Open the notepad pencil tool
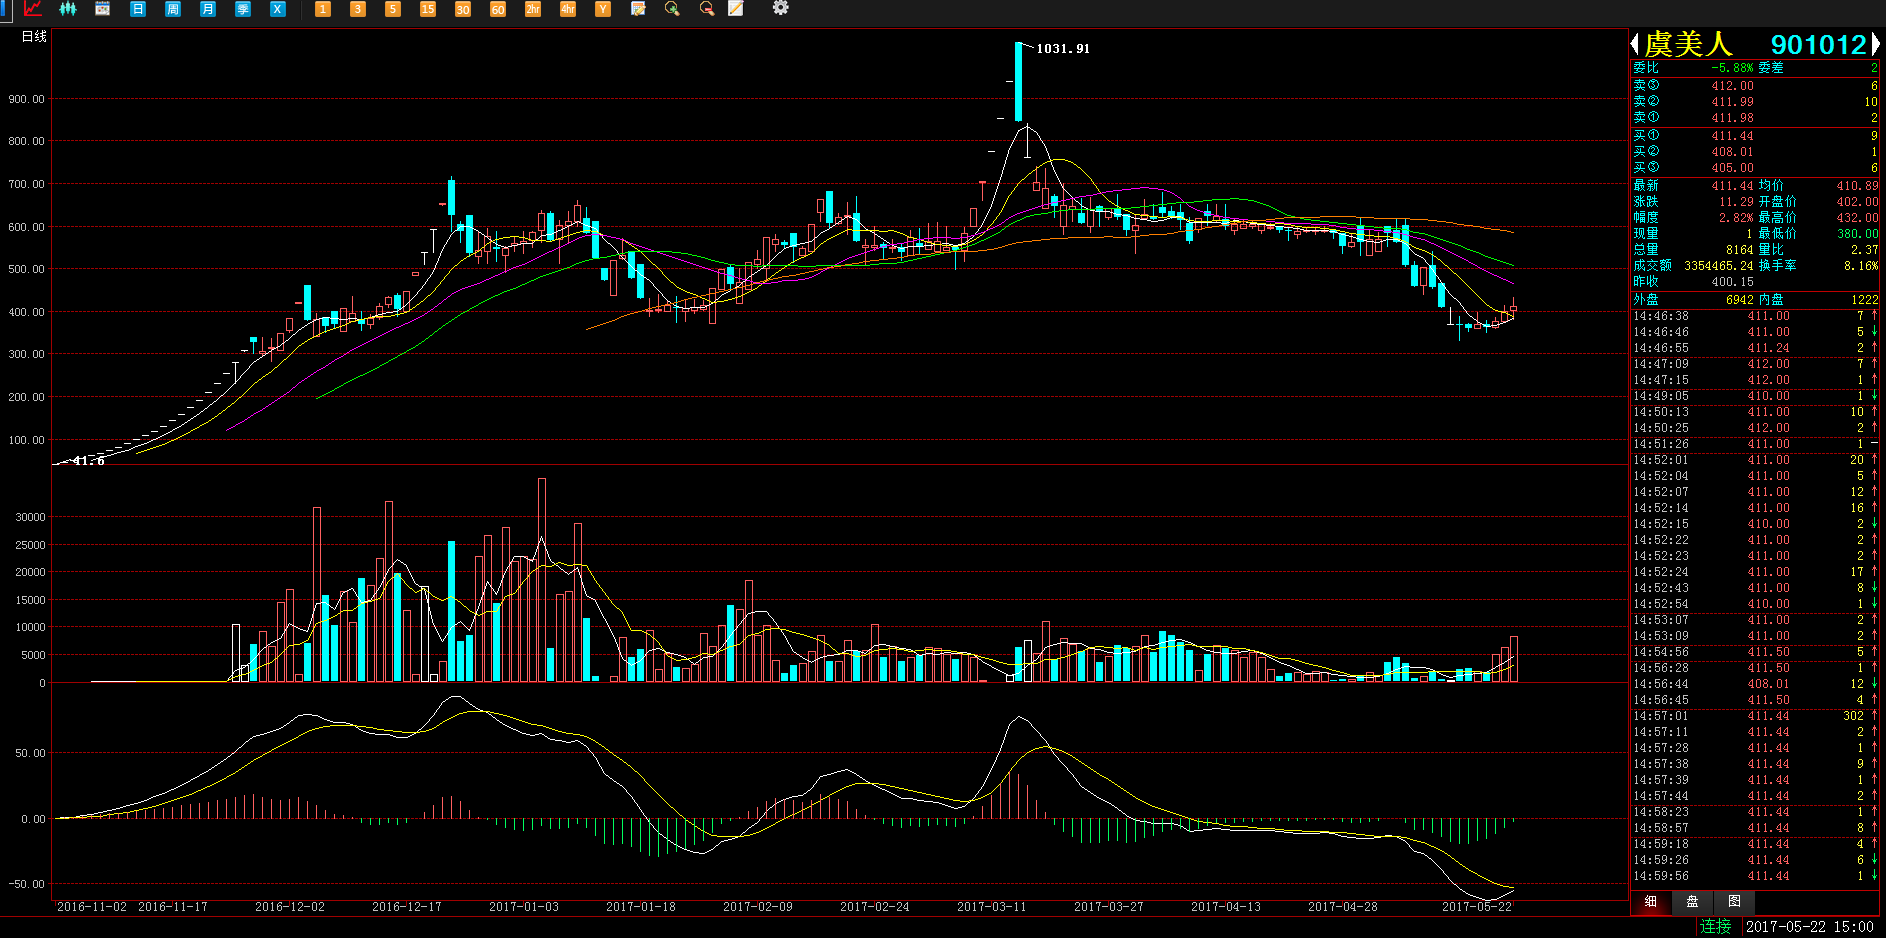 [x=736, y=8]
